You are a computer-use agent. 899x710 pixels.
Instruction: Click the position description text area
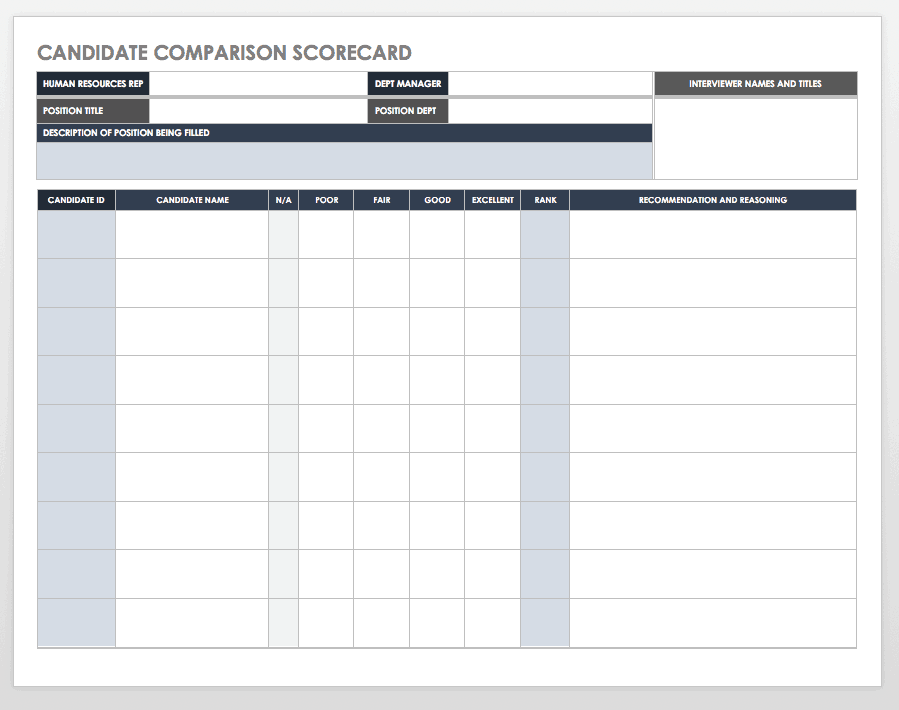point(344,161)
